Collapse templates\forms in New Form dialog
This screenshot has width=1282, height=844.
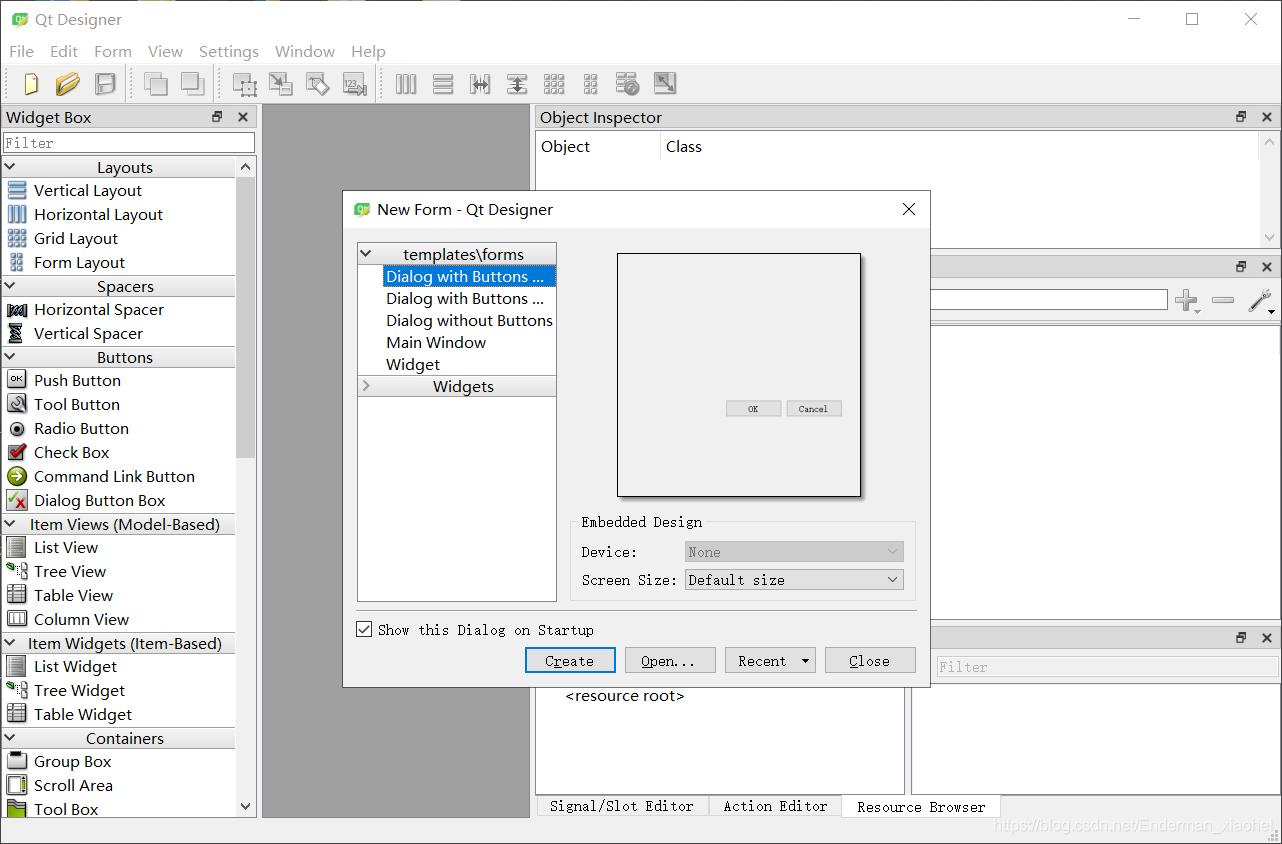tap(366, 254)
